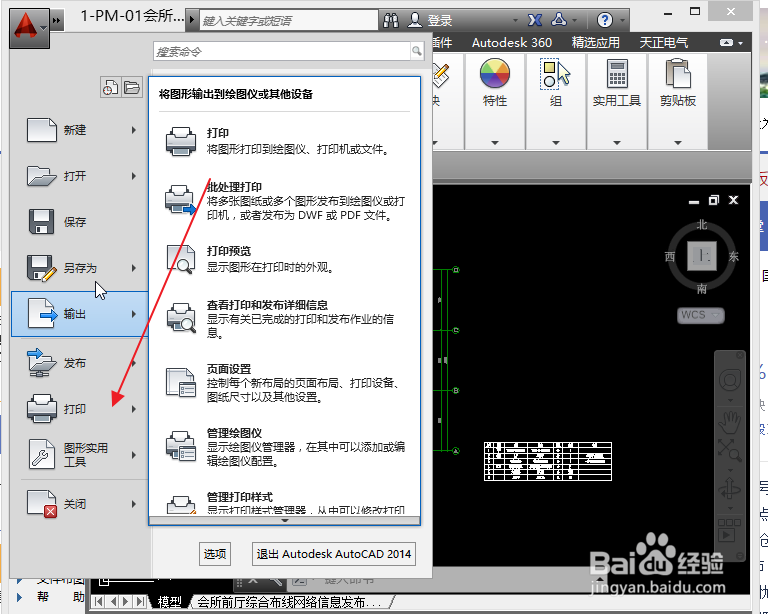Expand the Open submenu arrow
The image size is (768, 614).
coord(134,176)
